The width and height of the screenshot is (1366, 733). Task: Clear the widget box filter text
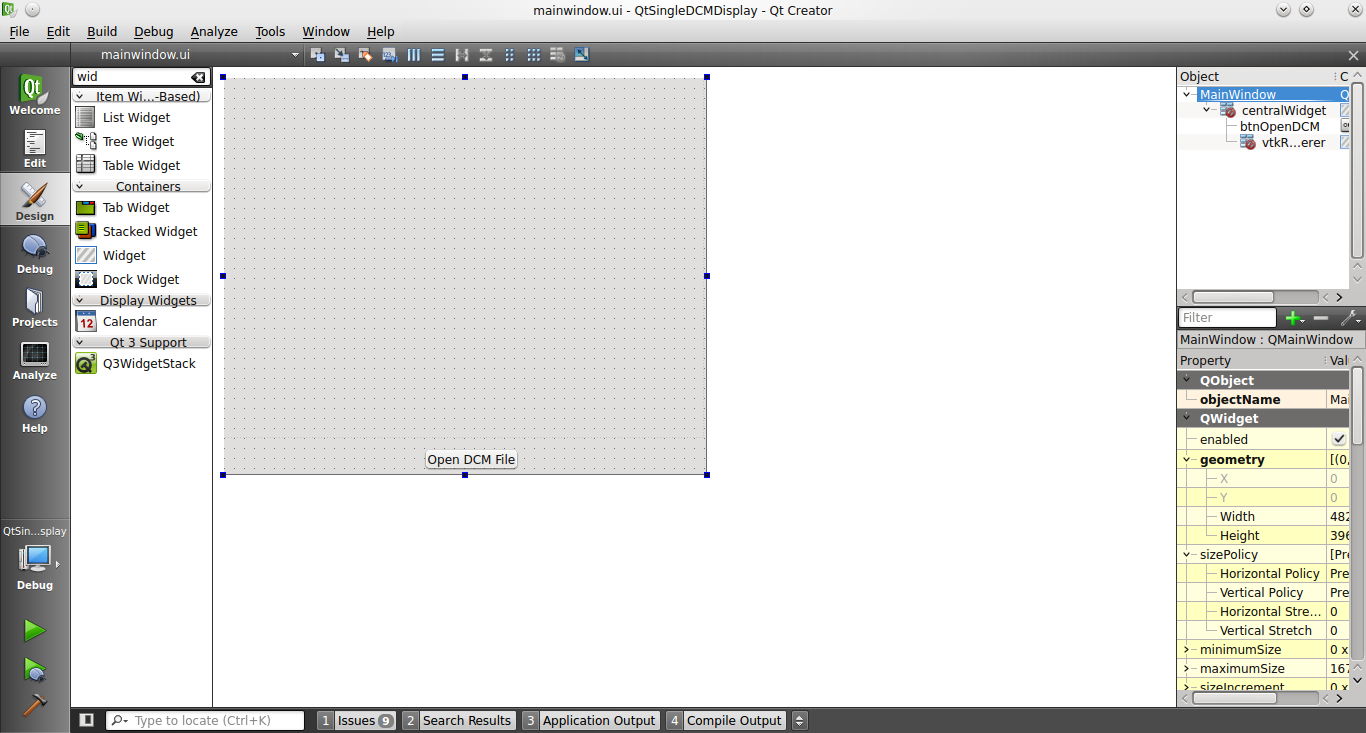pos(198,77)
